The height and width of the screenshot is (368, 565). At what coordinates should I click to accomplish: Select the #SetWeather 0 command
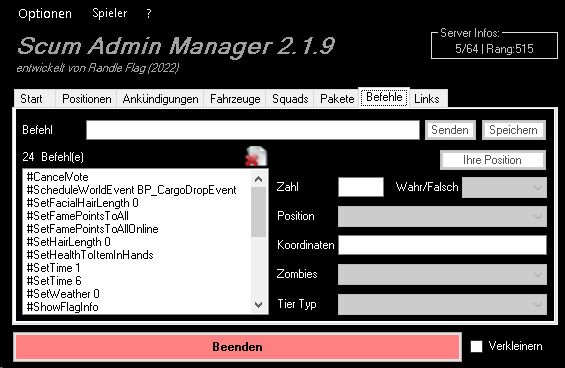point(137,294)
